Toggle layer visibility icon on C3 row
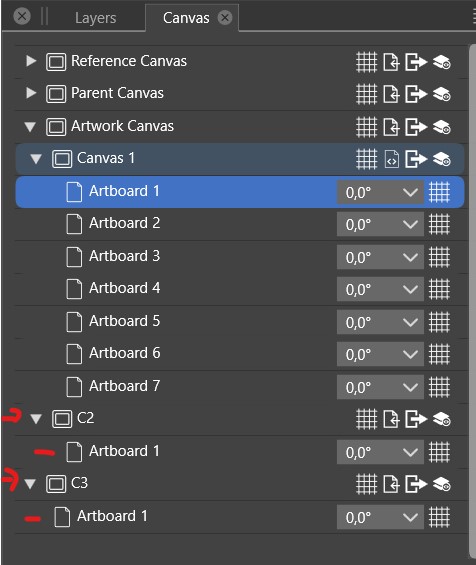This screenshot has width=476, height=565. click(441, 484)
